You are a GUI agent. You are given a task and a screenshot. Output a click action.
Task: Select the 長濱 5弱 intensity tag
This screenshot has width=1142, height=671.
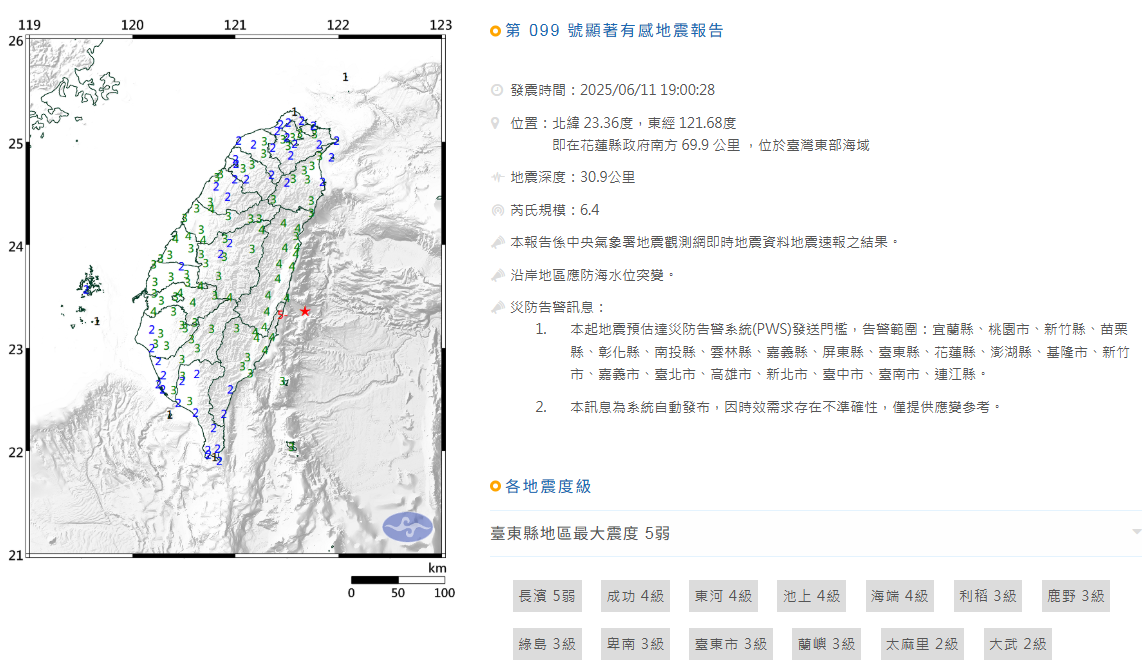click(x=547, y=596)
